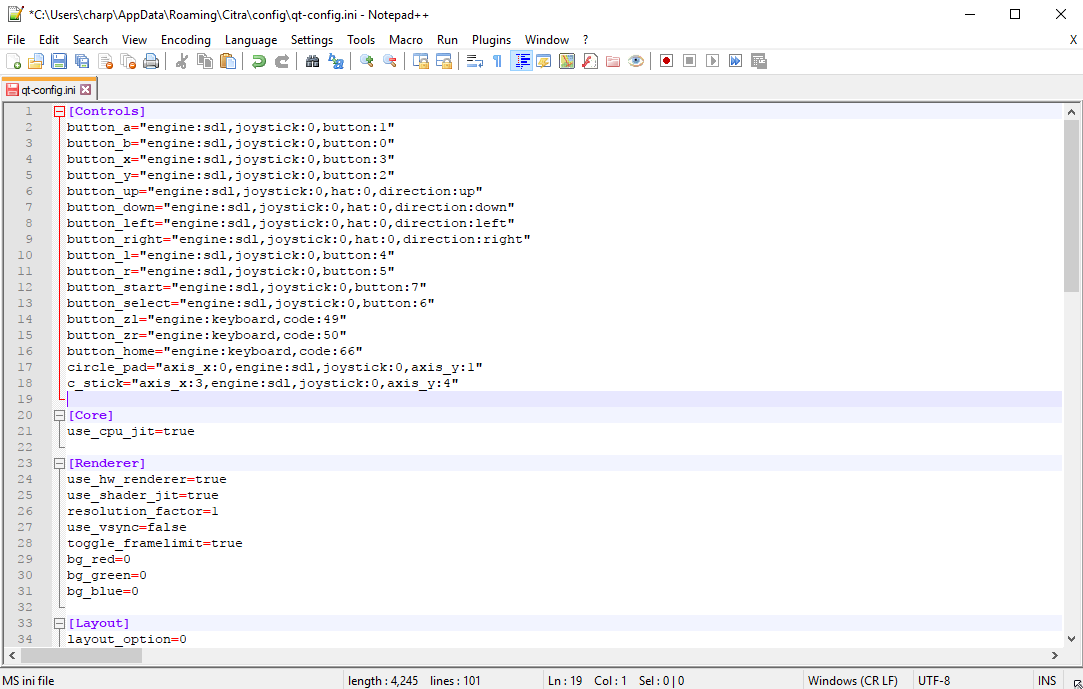1083x689 pixels.
Task: Click the vertical scrollbar down arrow
Action: click(x=1071, y=638)
